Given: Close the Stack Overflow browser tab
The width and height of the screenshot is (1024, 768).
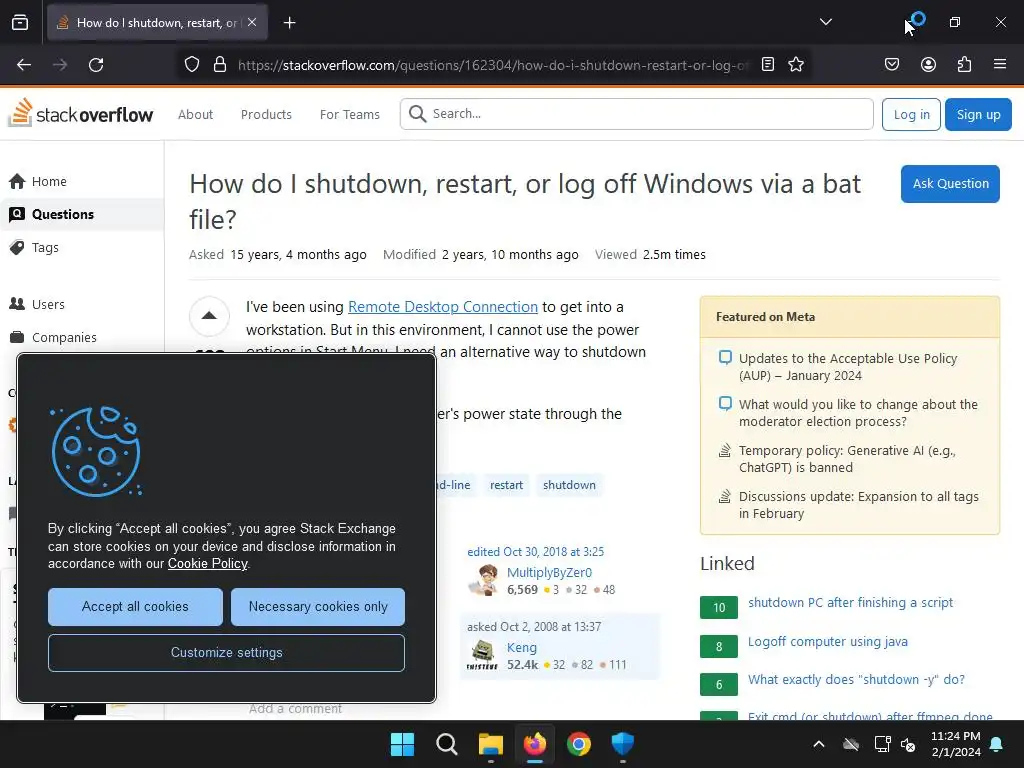Looking at the screenshot, I should tap(252, 22).
